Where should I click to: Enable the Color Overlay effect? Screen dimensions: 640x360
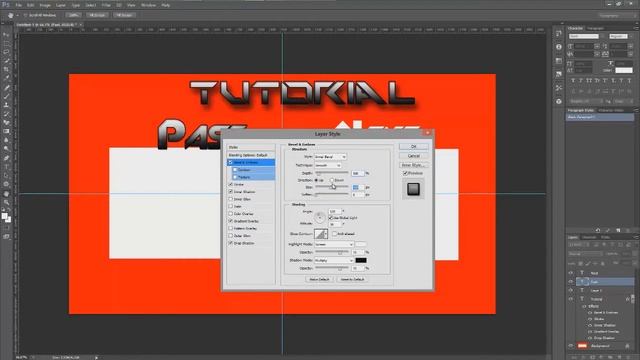pyautogui.click(x=231, y=214)
